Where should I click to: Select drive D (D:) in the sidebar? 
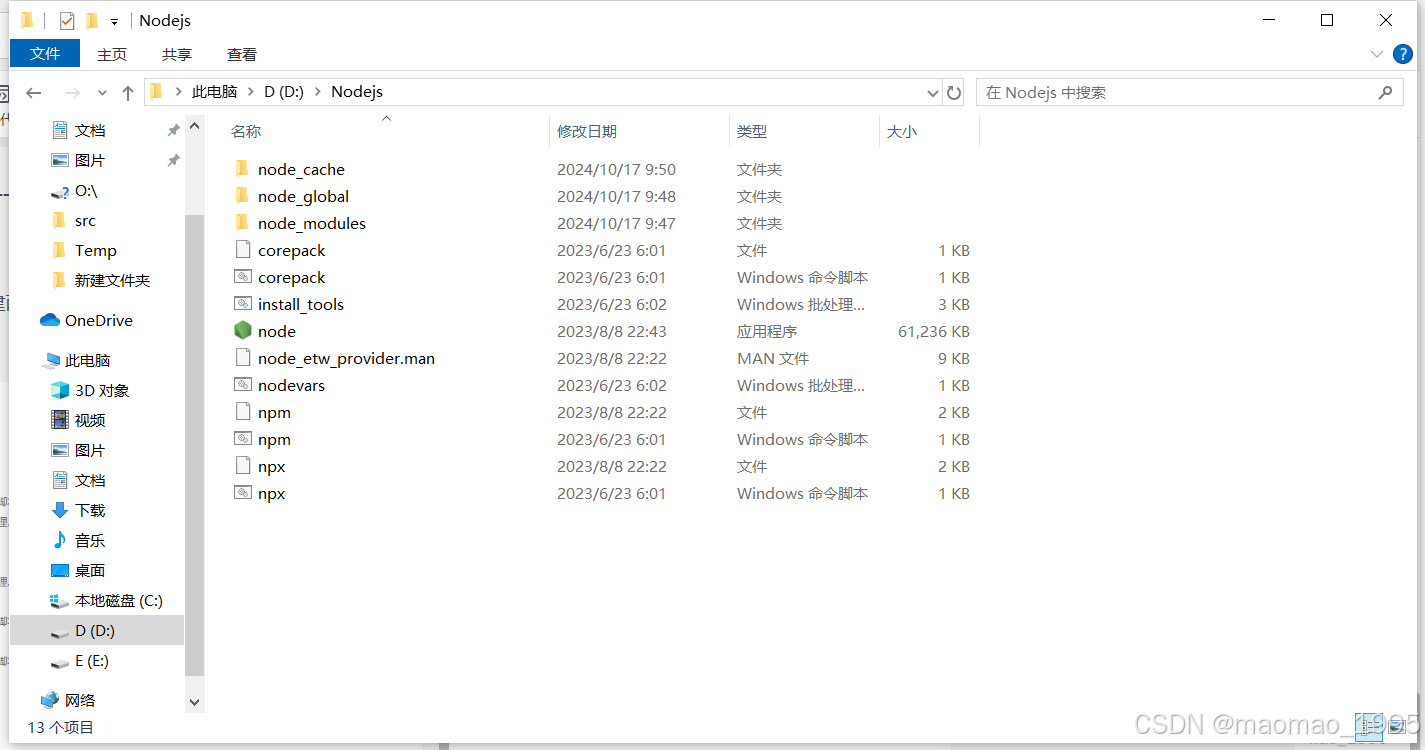(97, 630)
